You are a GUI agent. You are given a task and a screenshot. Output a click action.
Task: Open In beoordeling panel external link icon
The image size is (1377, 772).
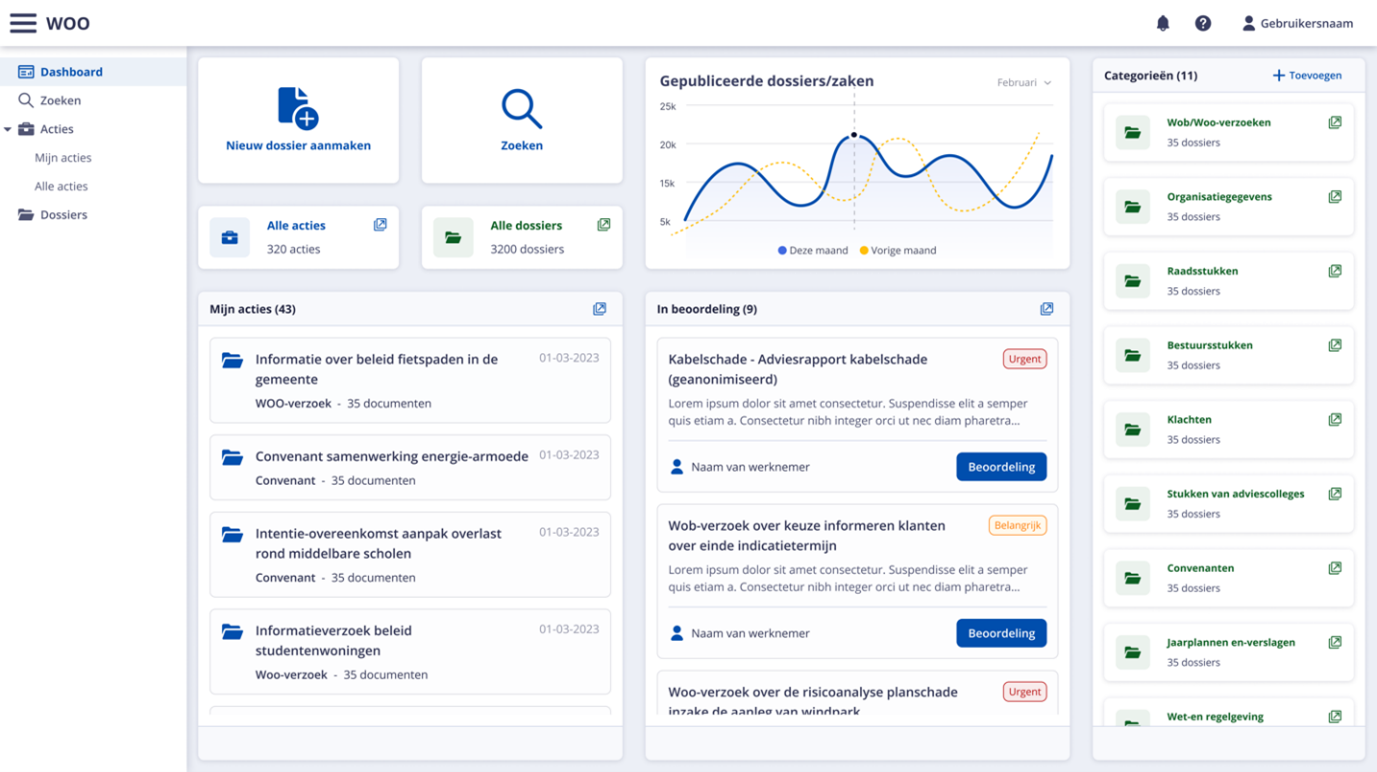point(1046,309)
